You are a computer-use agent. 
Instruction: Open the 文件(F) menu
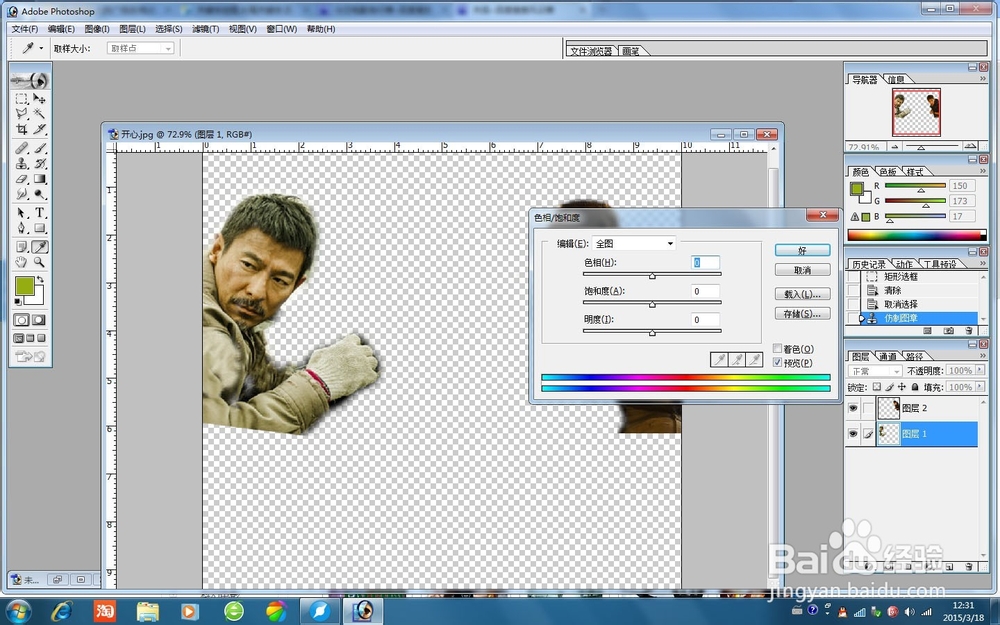tap(25, 29)
